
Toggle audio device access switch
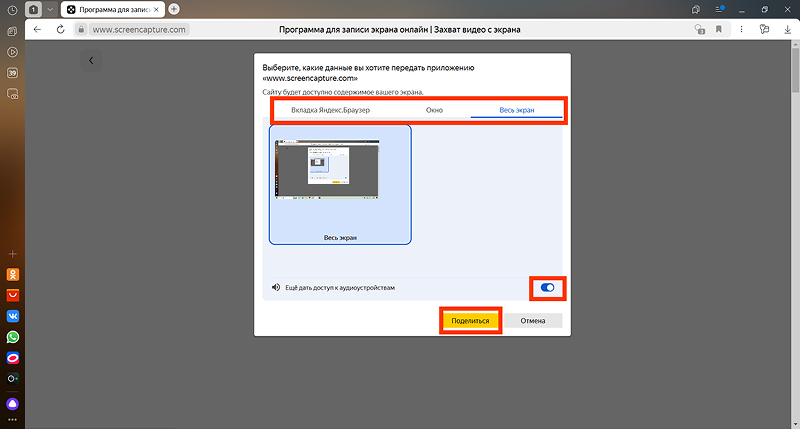[x=547, y=288]
